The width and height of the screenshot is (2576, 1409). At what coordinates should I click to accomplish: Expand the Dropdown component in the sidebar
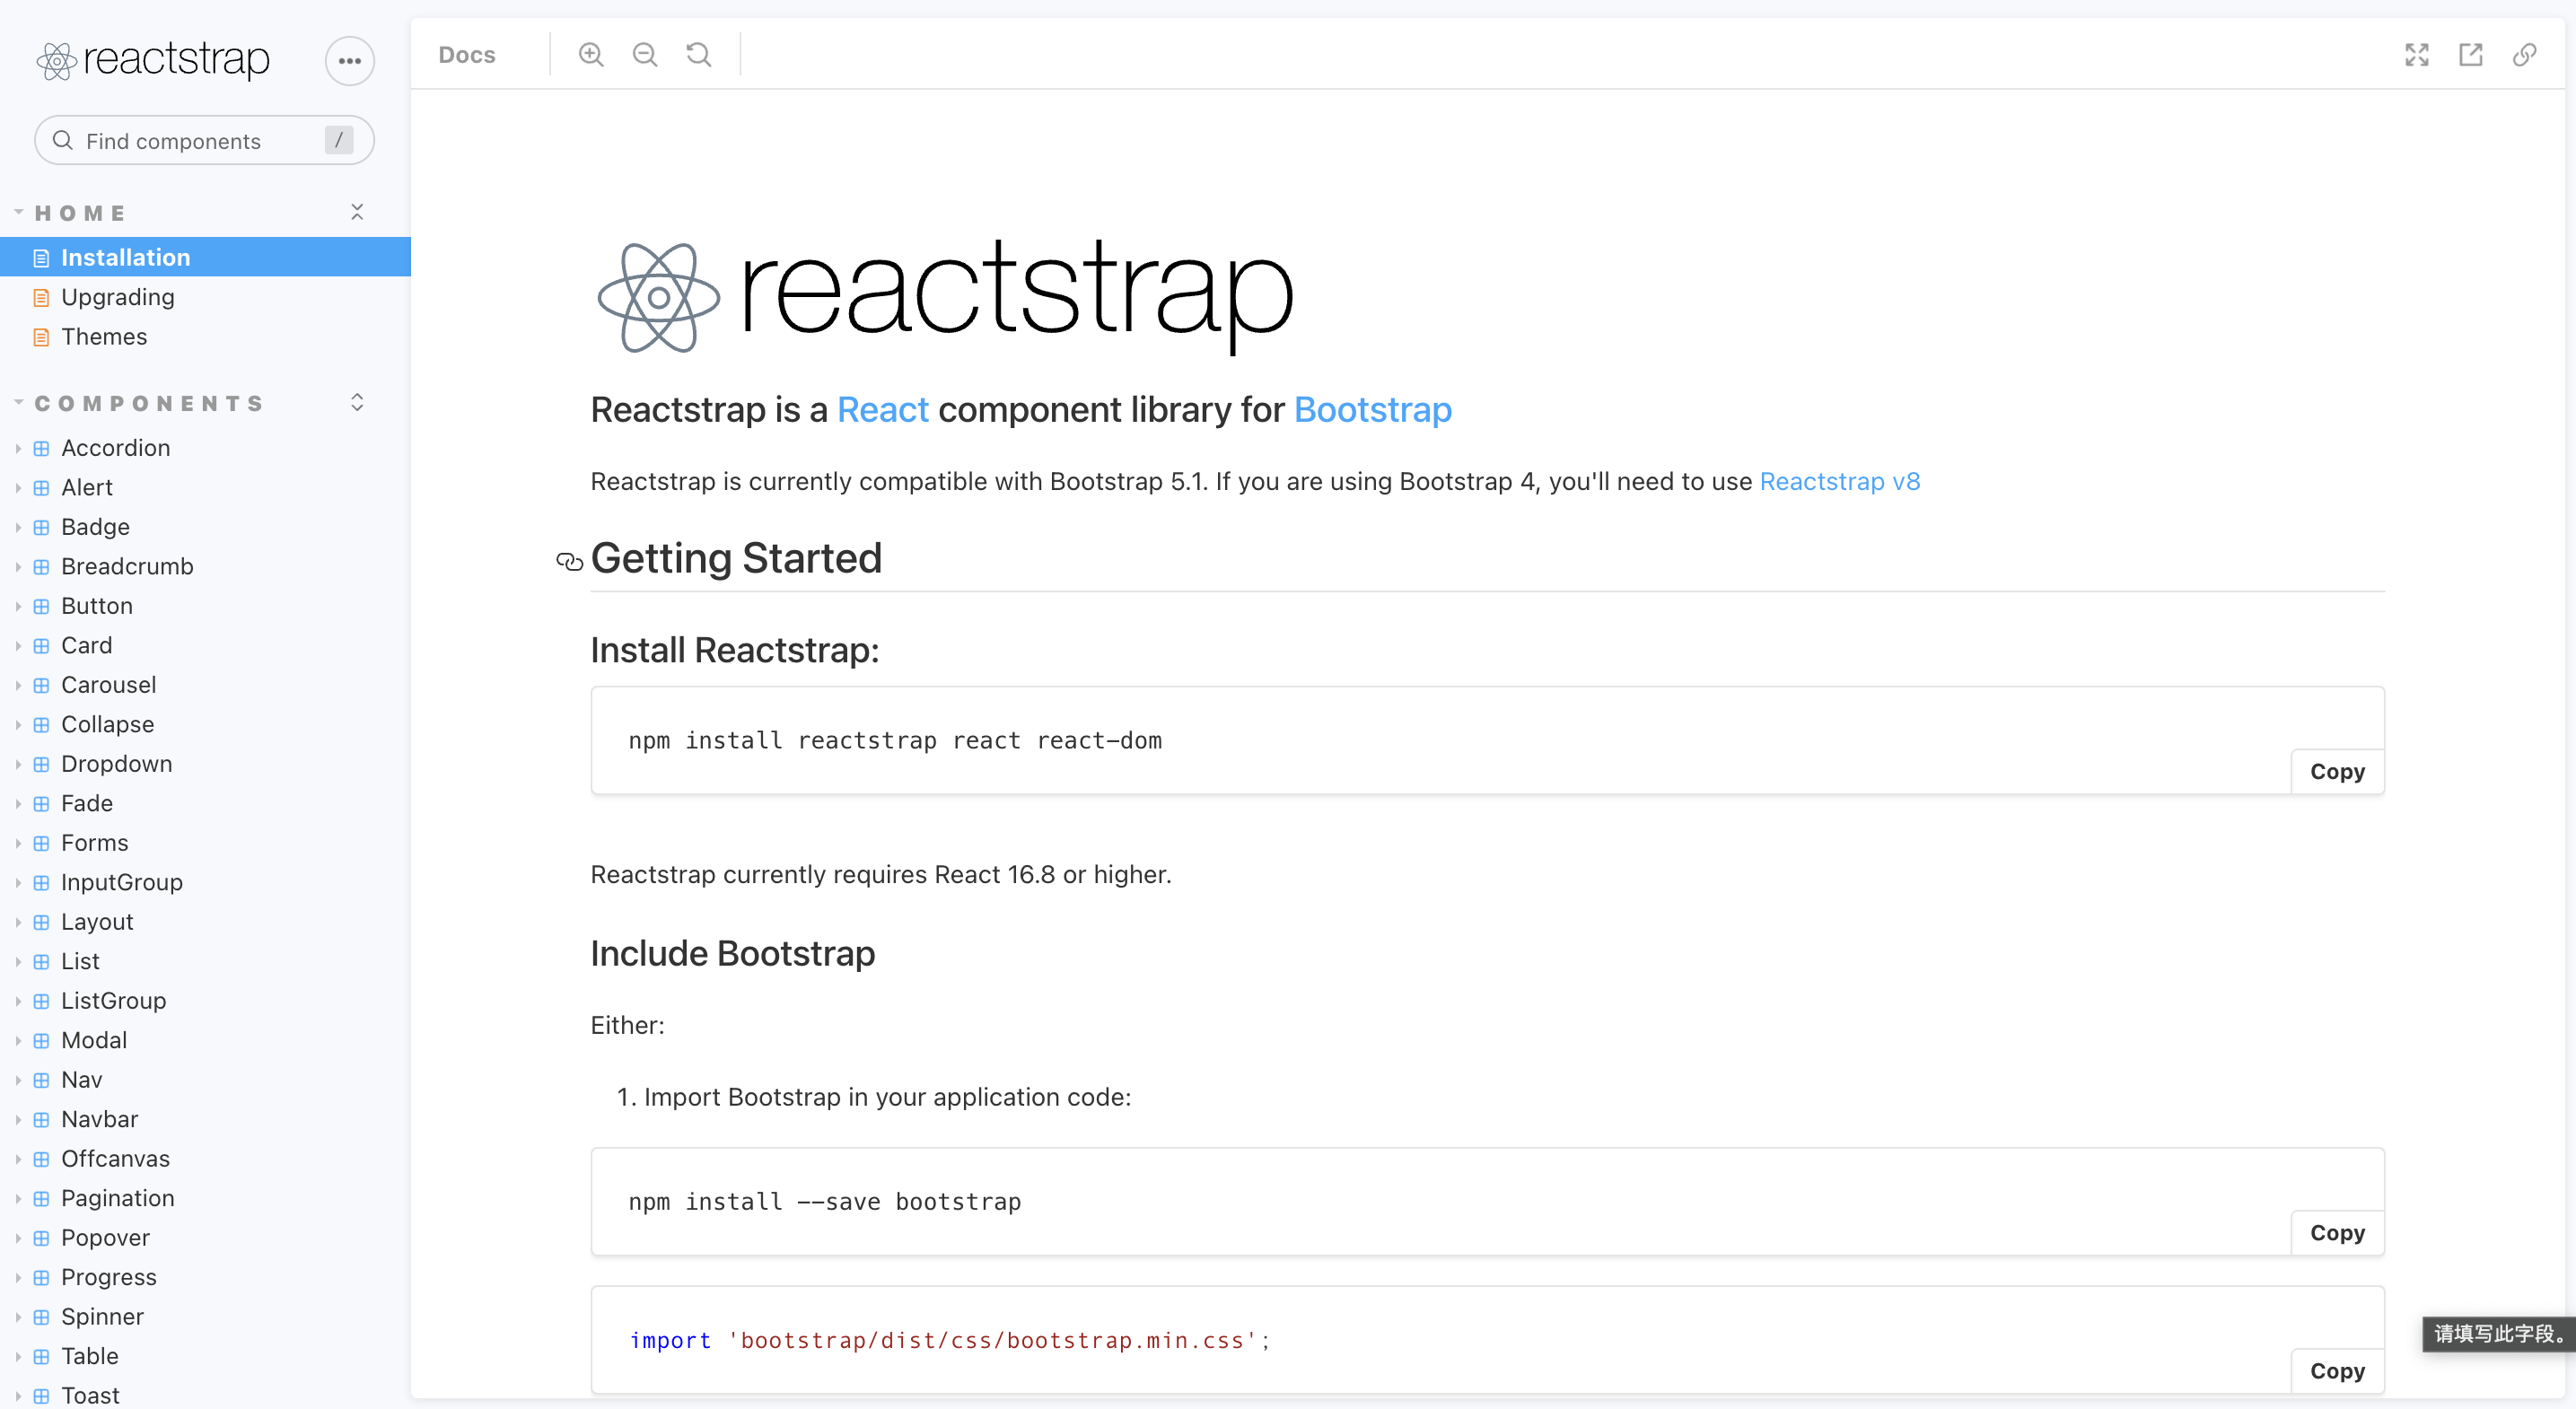click(116, 764)
